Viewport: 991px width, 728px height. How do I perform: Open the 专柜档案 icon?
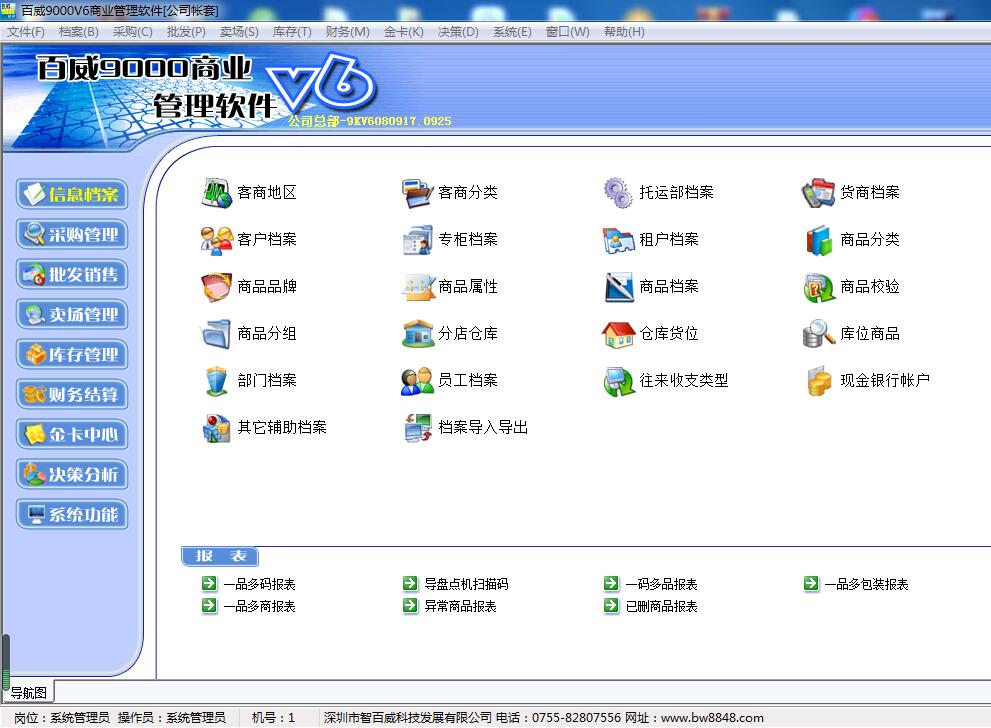(418, 240)
